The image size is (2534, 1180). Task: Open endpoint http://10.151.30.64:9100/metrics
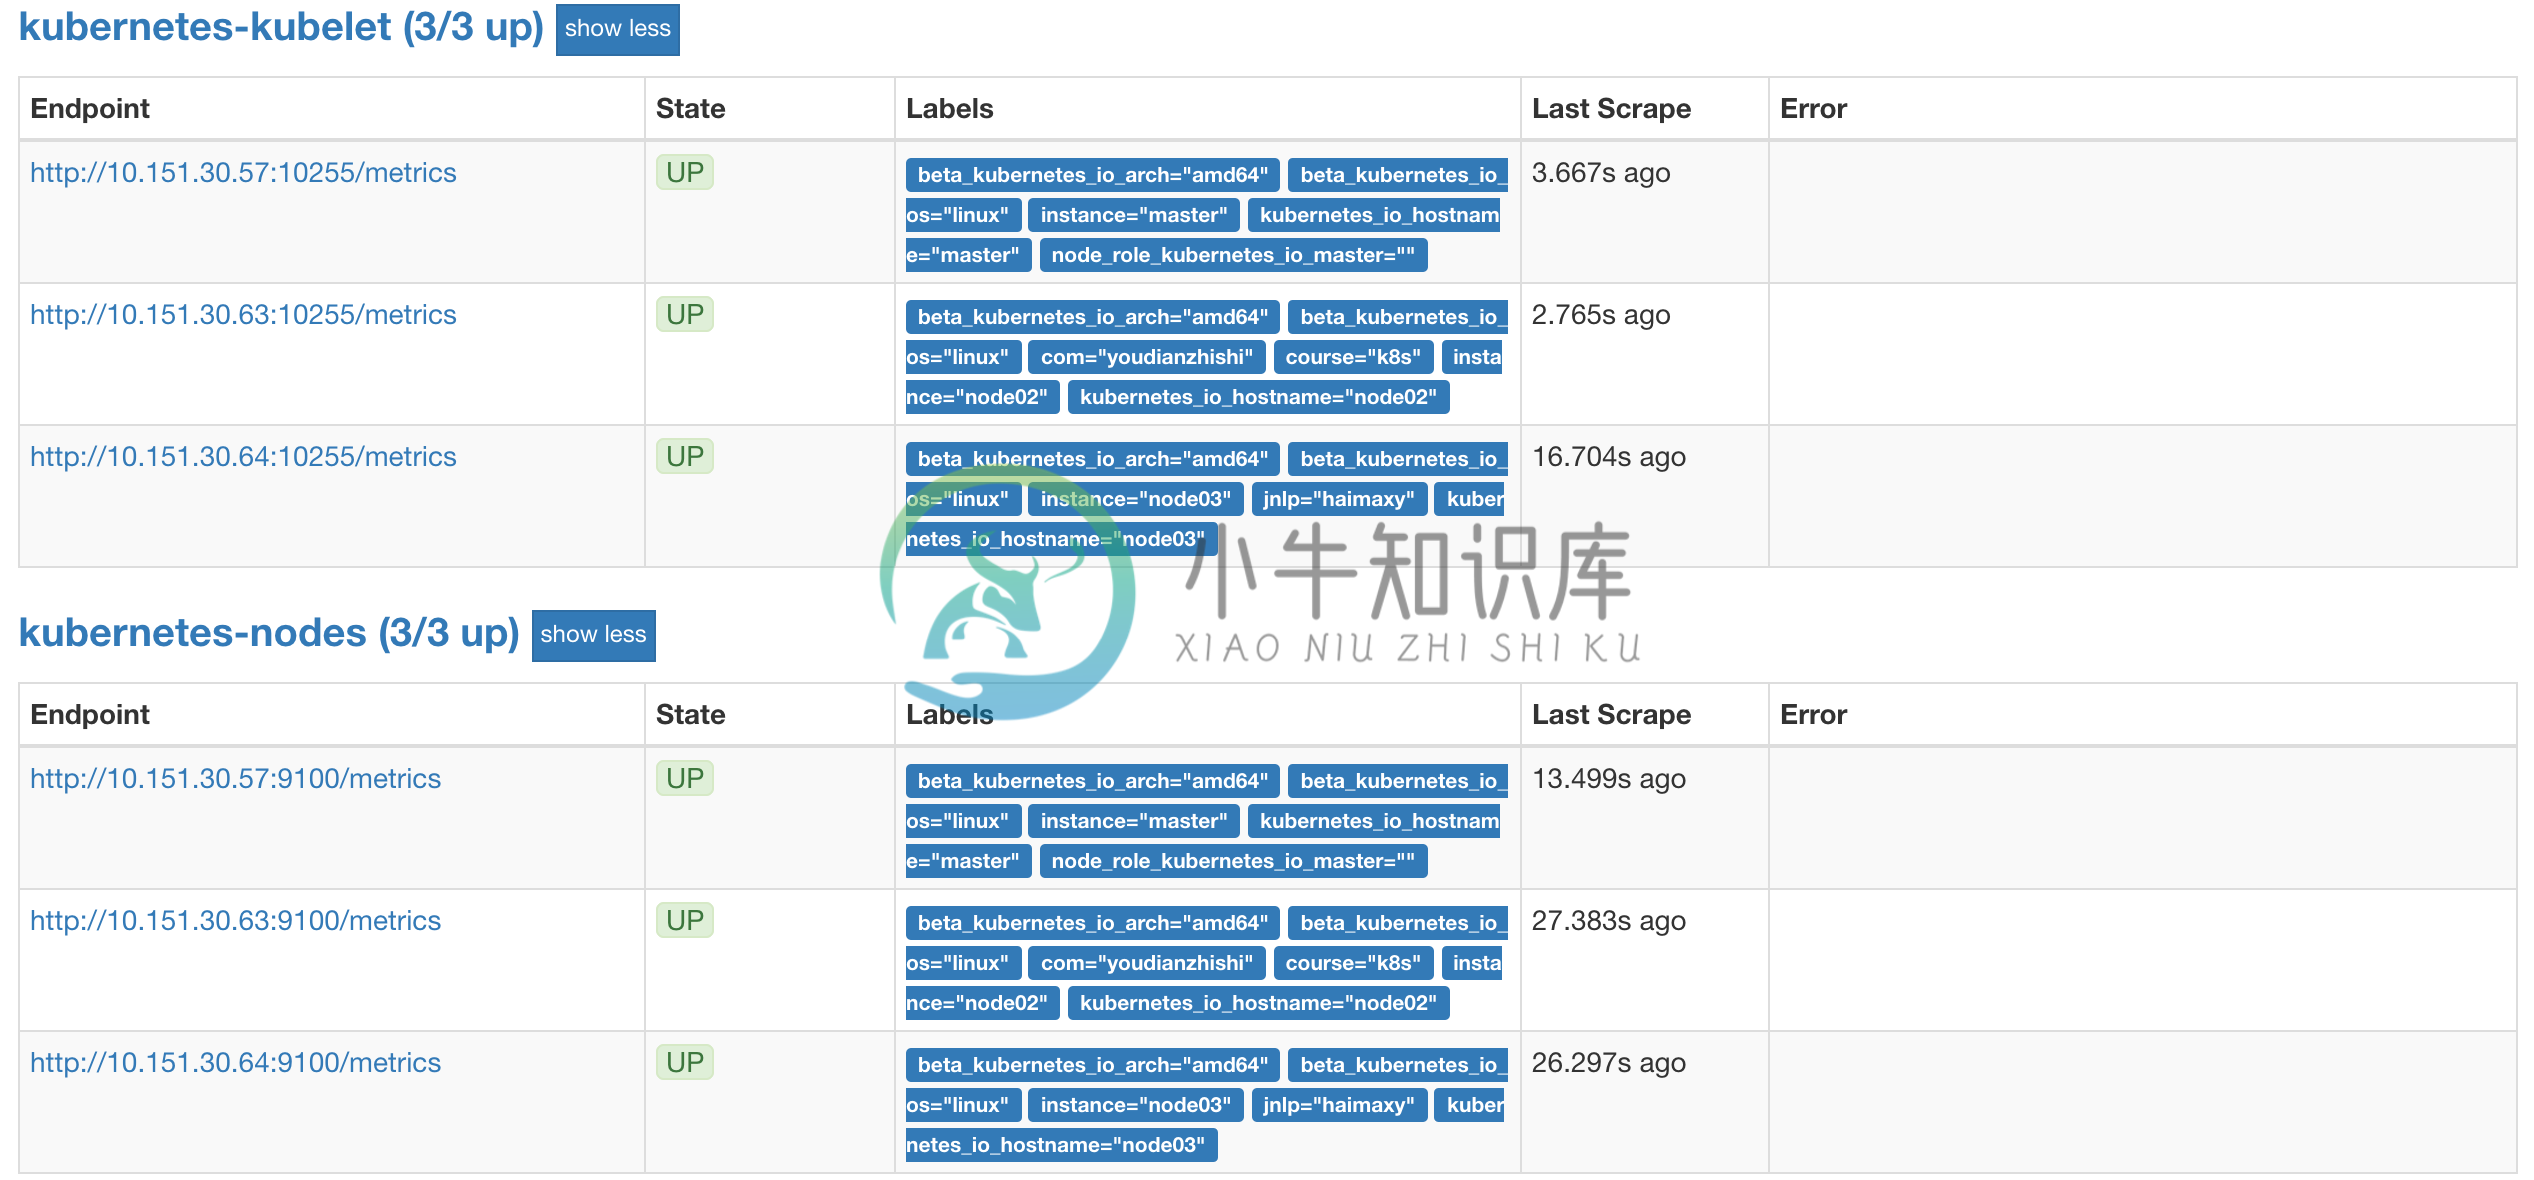[235, 1063]
